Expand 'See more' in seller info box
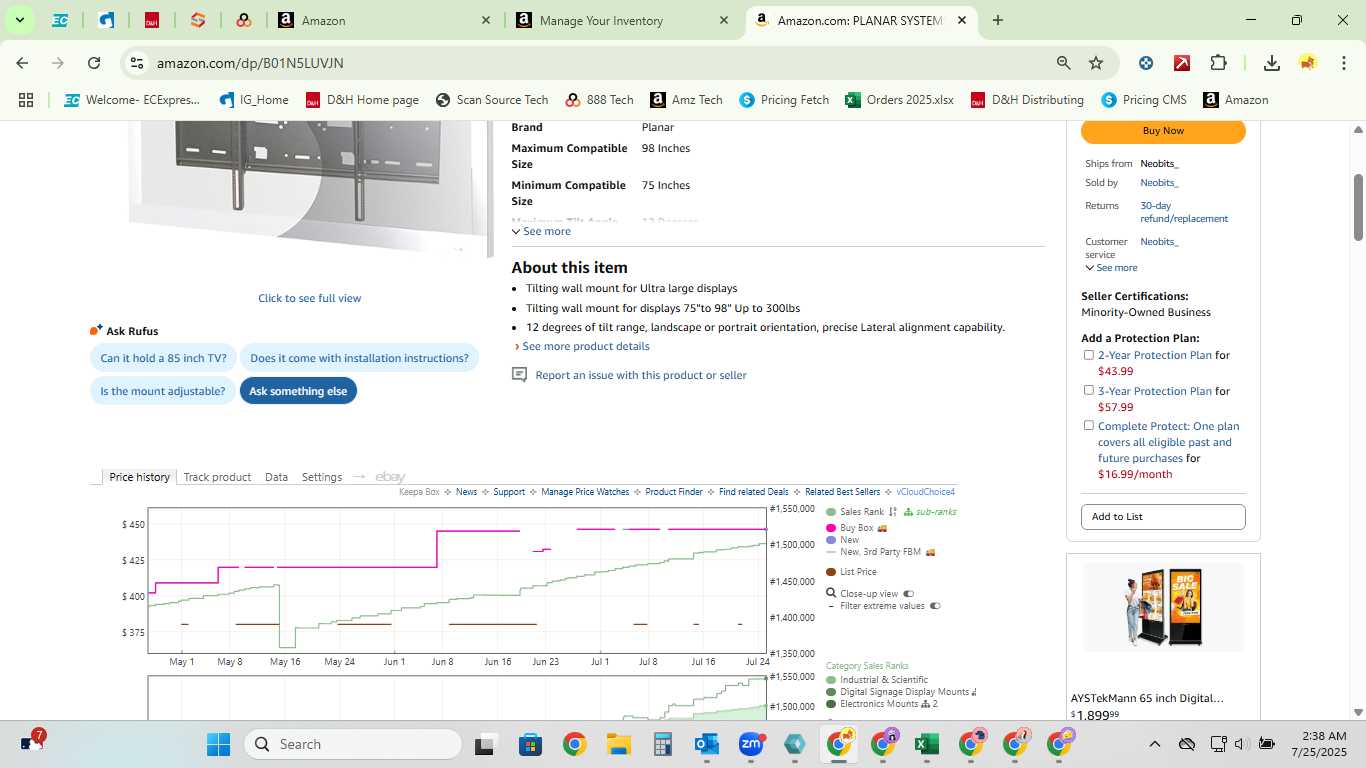 pyautogui.click(x=1111, y=268)
